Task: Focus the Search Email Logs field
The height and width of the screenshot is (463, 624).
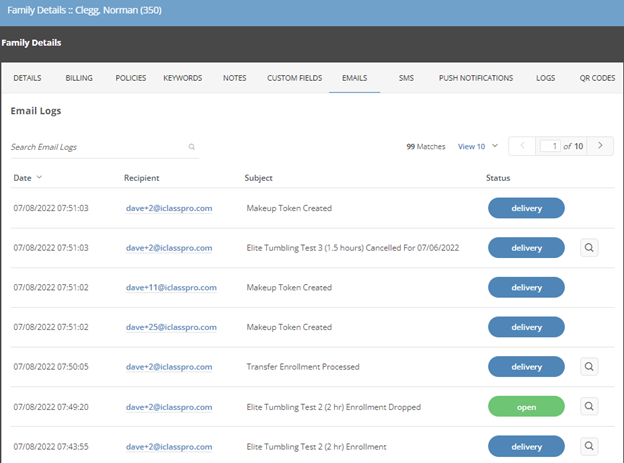Action: (x=104, y=147)
